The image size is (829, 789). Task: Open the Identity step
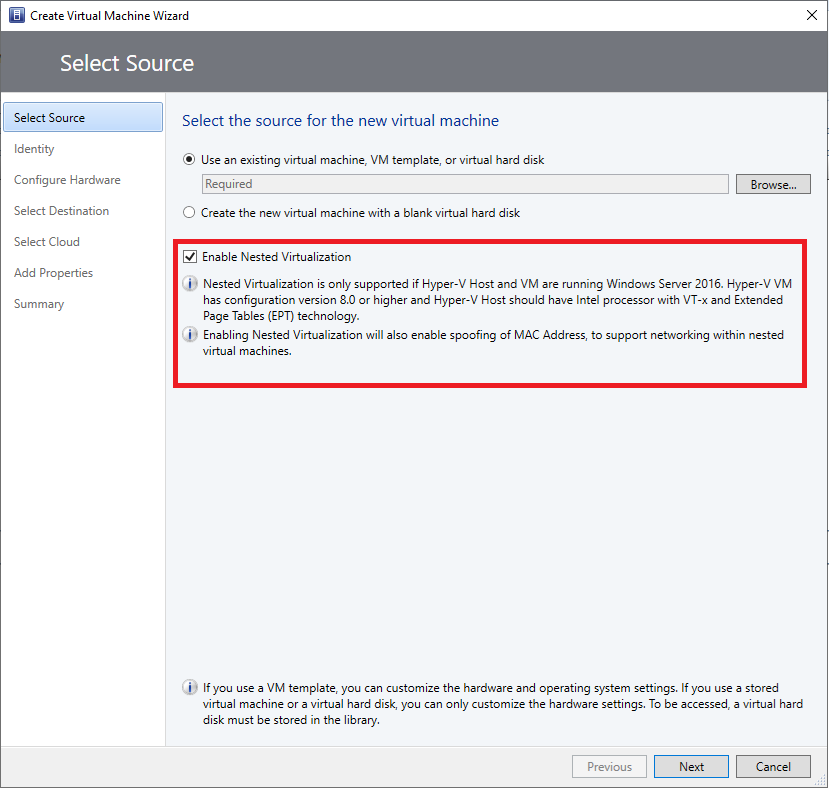coord(34,149)
